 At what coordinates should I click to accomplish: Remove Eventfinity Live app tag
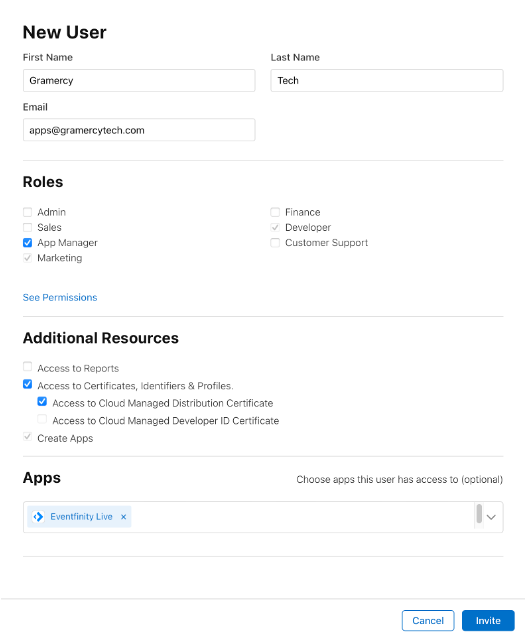click(x=123, y=517)
